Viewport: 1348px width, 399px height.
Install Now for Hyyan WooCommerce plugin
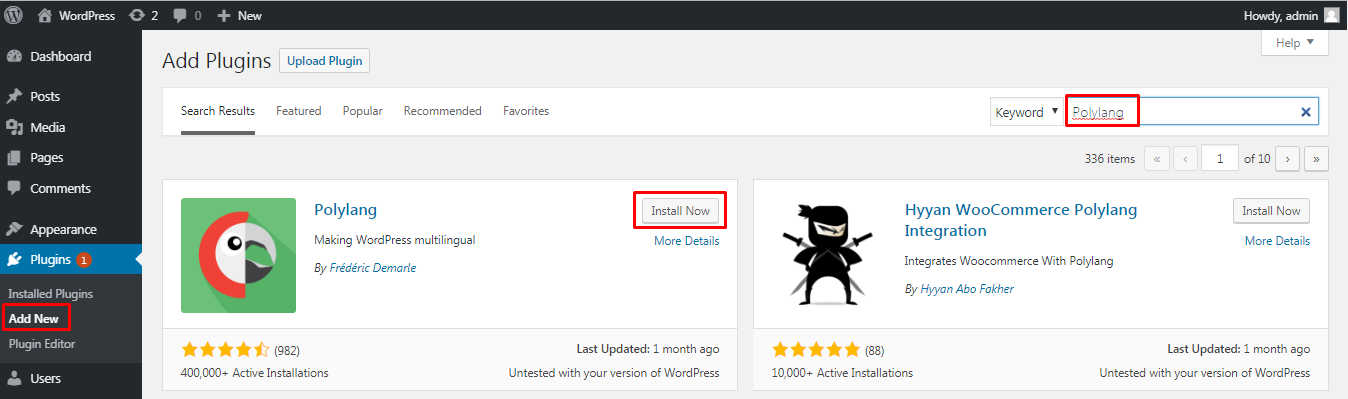tap(1271, 211)
